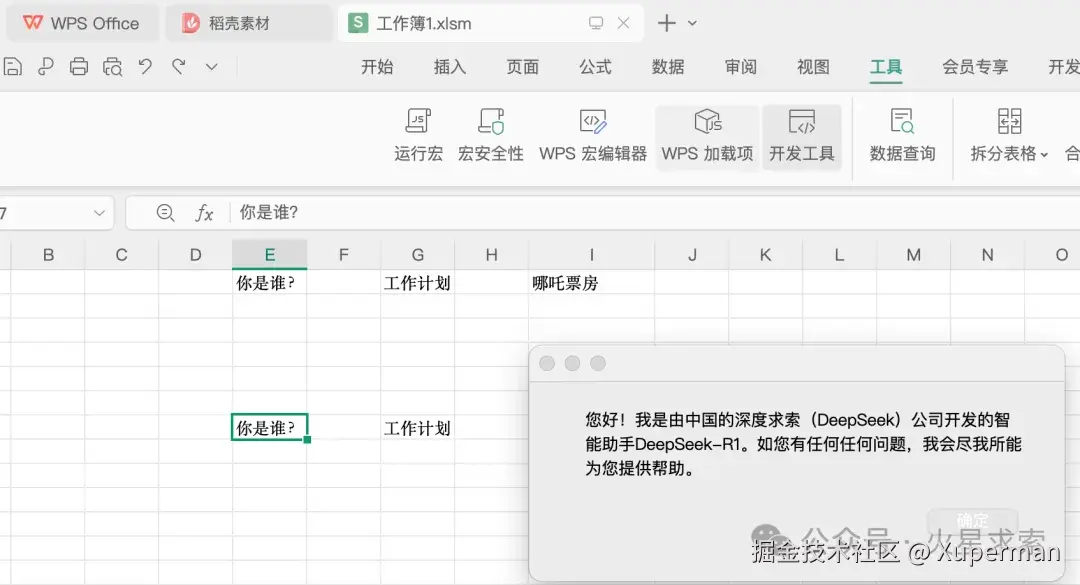Click the monitor icon on 工作簿1.xlsm tab
The image size is (1080, 585).
(596, 23)
